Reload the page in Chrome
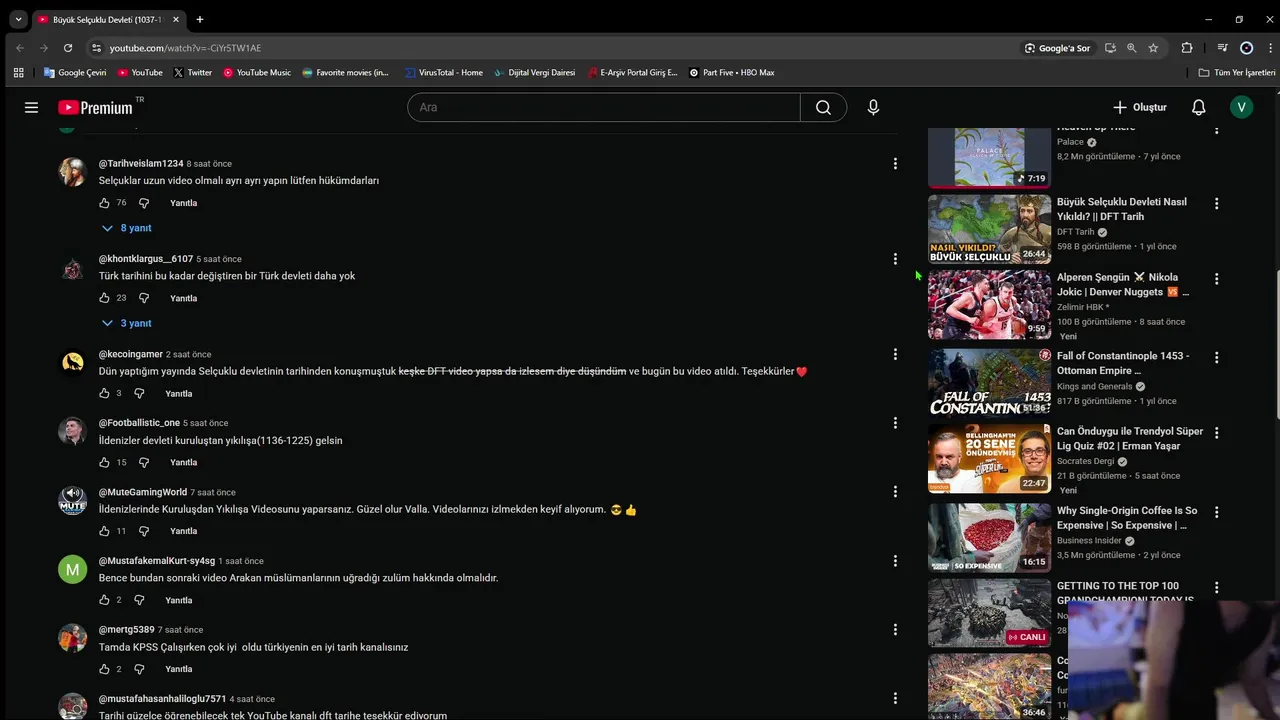 [68, 48]
